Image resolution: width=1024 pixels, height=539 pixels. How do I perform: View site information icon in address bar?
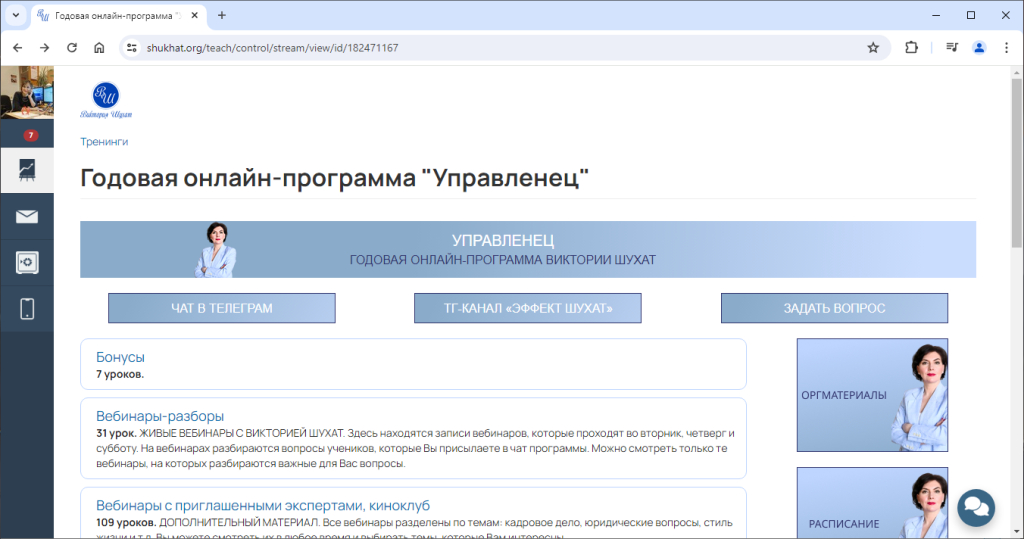pyautogui.click(x=132, y=48)
